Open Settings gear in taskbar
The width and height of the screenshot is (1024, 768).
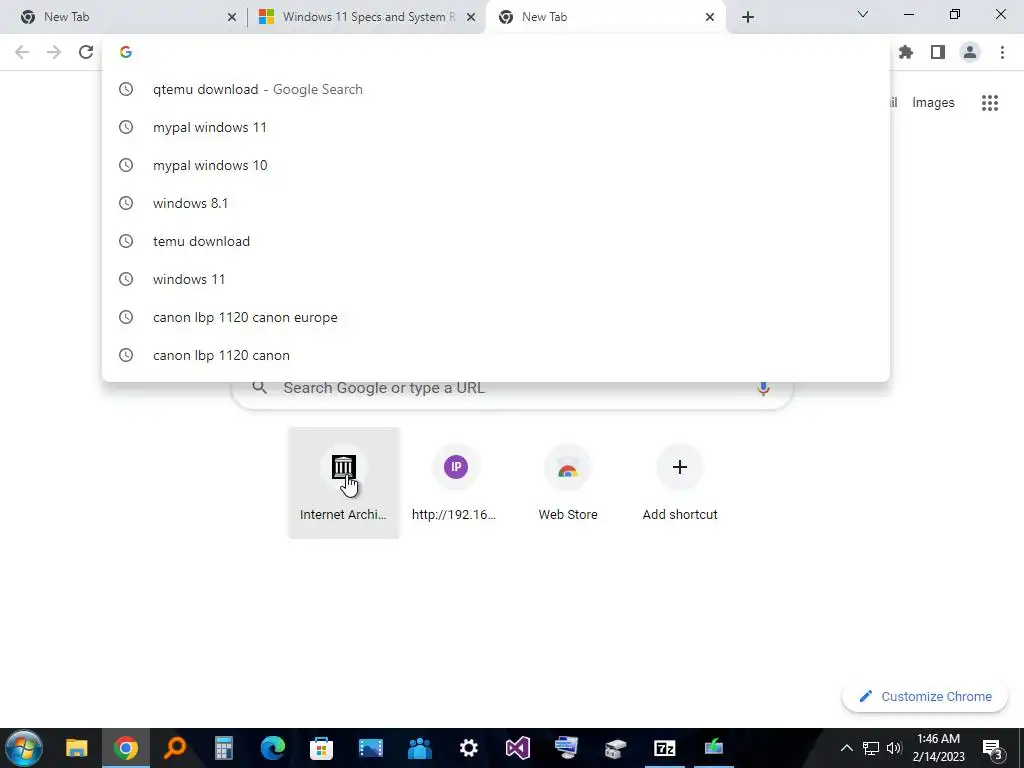coord(468,748)
